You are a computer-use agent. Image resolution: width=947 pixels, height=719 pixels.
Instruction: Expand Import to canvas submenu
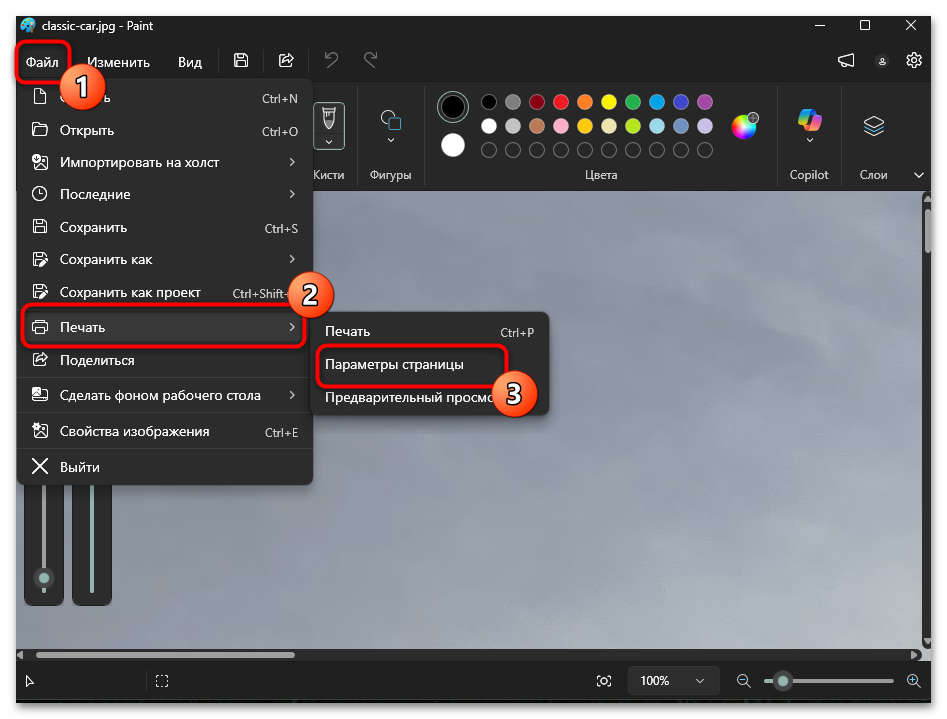(x=292, y=162)
